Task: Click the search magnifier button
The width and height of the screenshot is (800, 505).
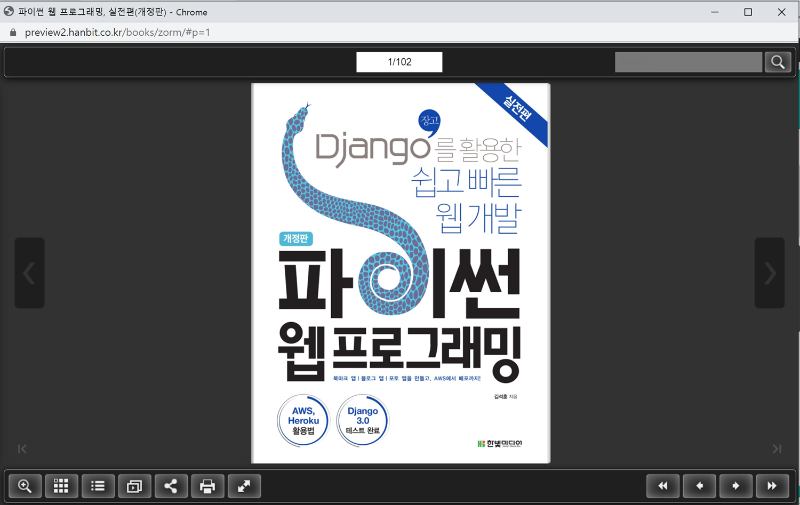Action: 778,62
